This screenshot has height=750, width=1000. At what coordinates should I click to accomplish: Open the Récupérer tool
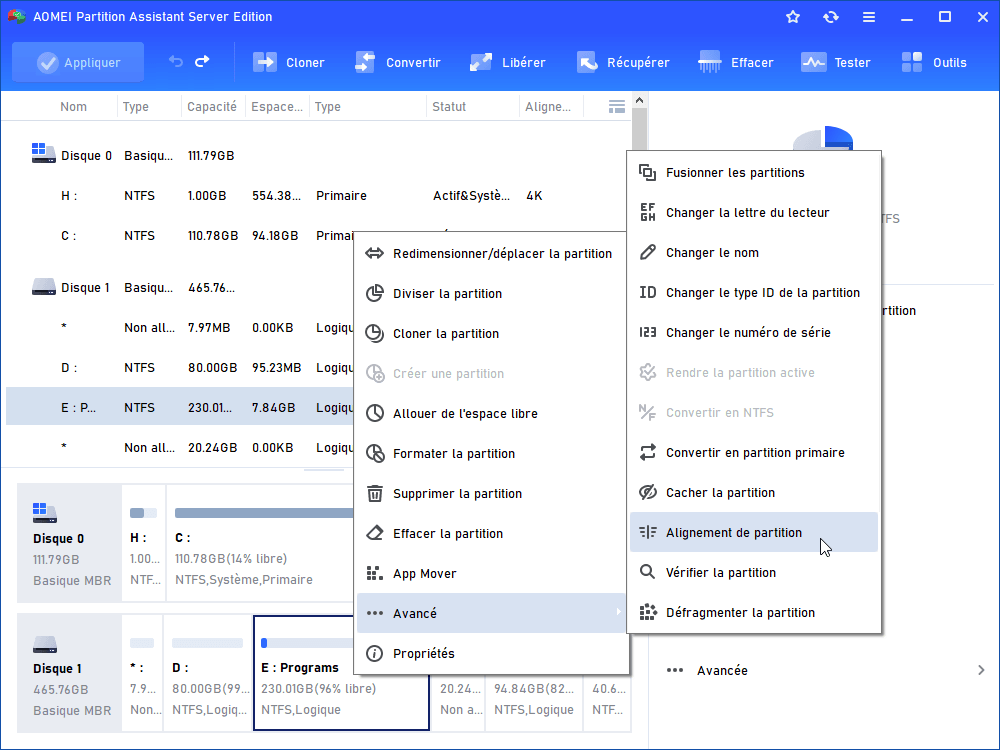point(623,62)
